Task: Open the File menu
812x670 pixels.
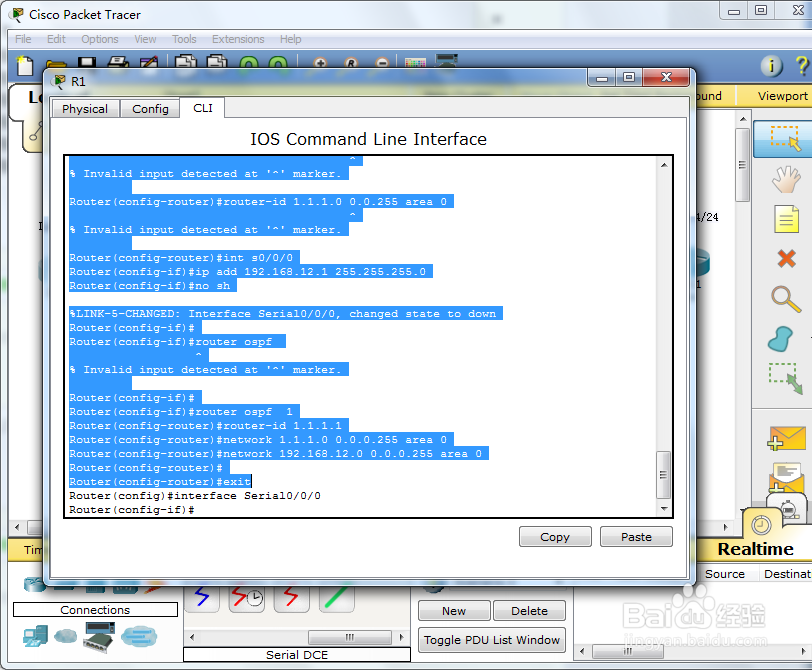Action: coord(23,39)
